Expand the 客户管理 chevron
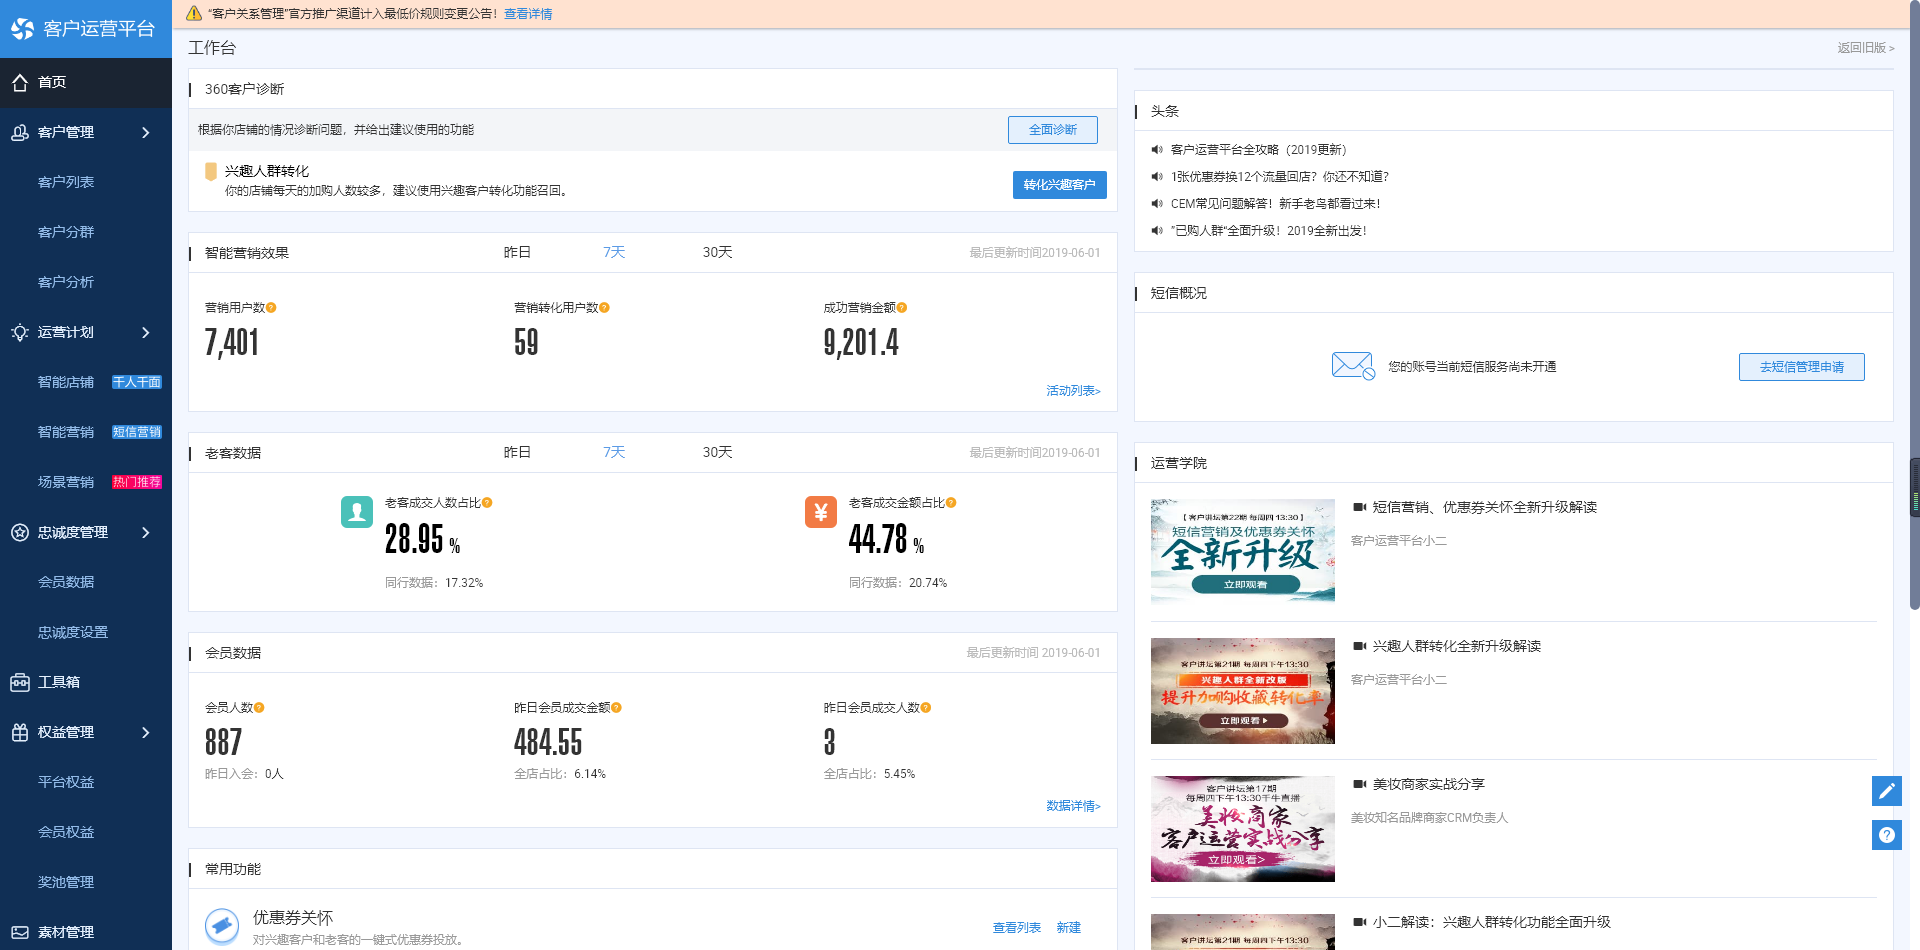This screenshot has width=1920, height=950. [146, 132]
